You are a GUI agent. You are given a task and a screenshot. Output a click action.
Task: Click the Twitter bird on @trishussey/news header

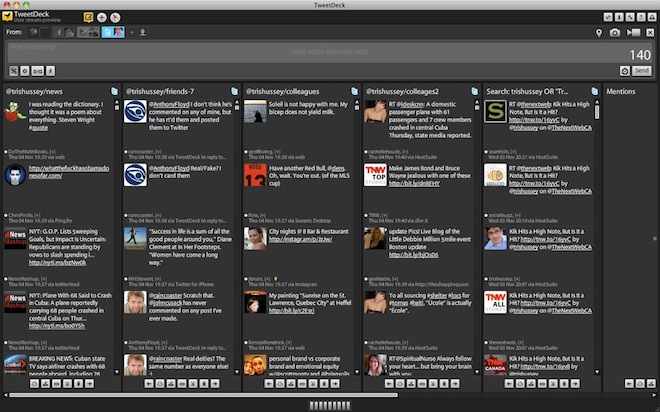[114, 91]
